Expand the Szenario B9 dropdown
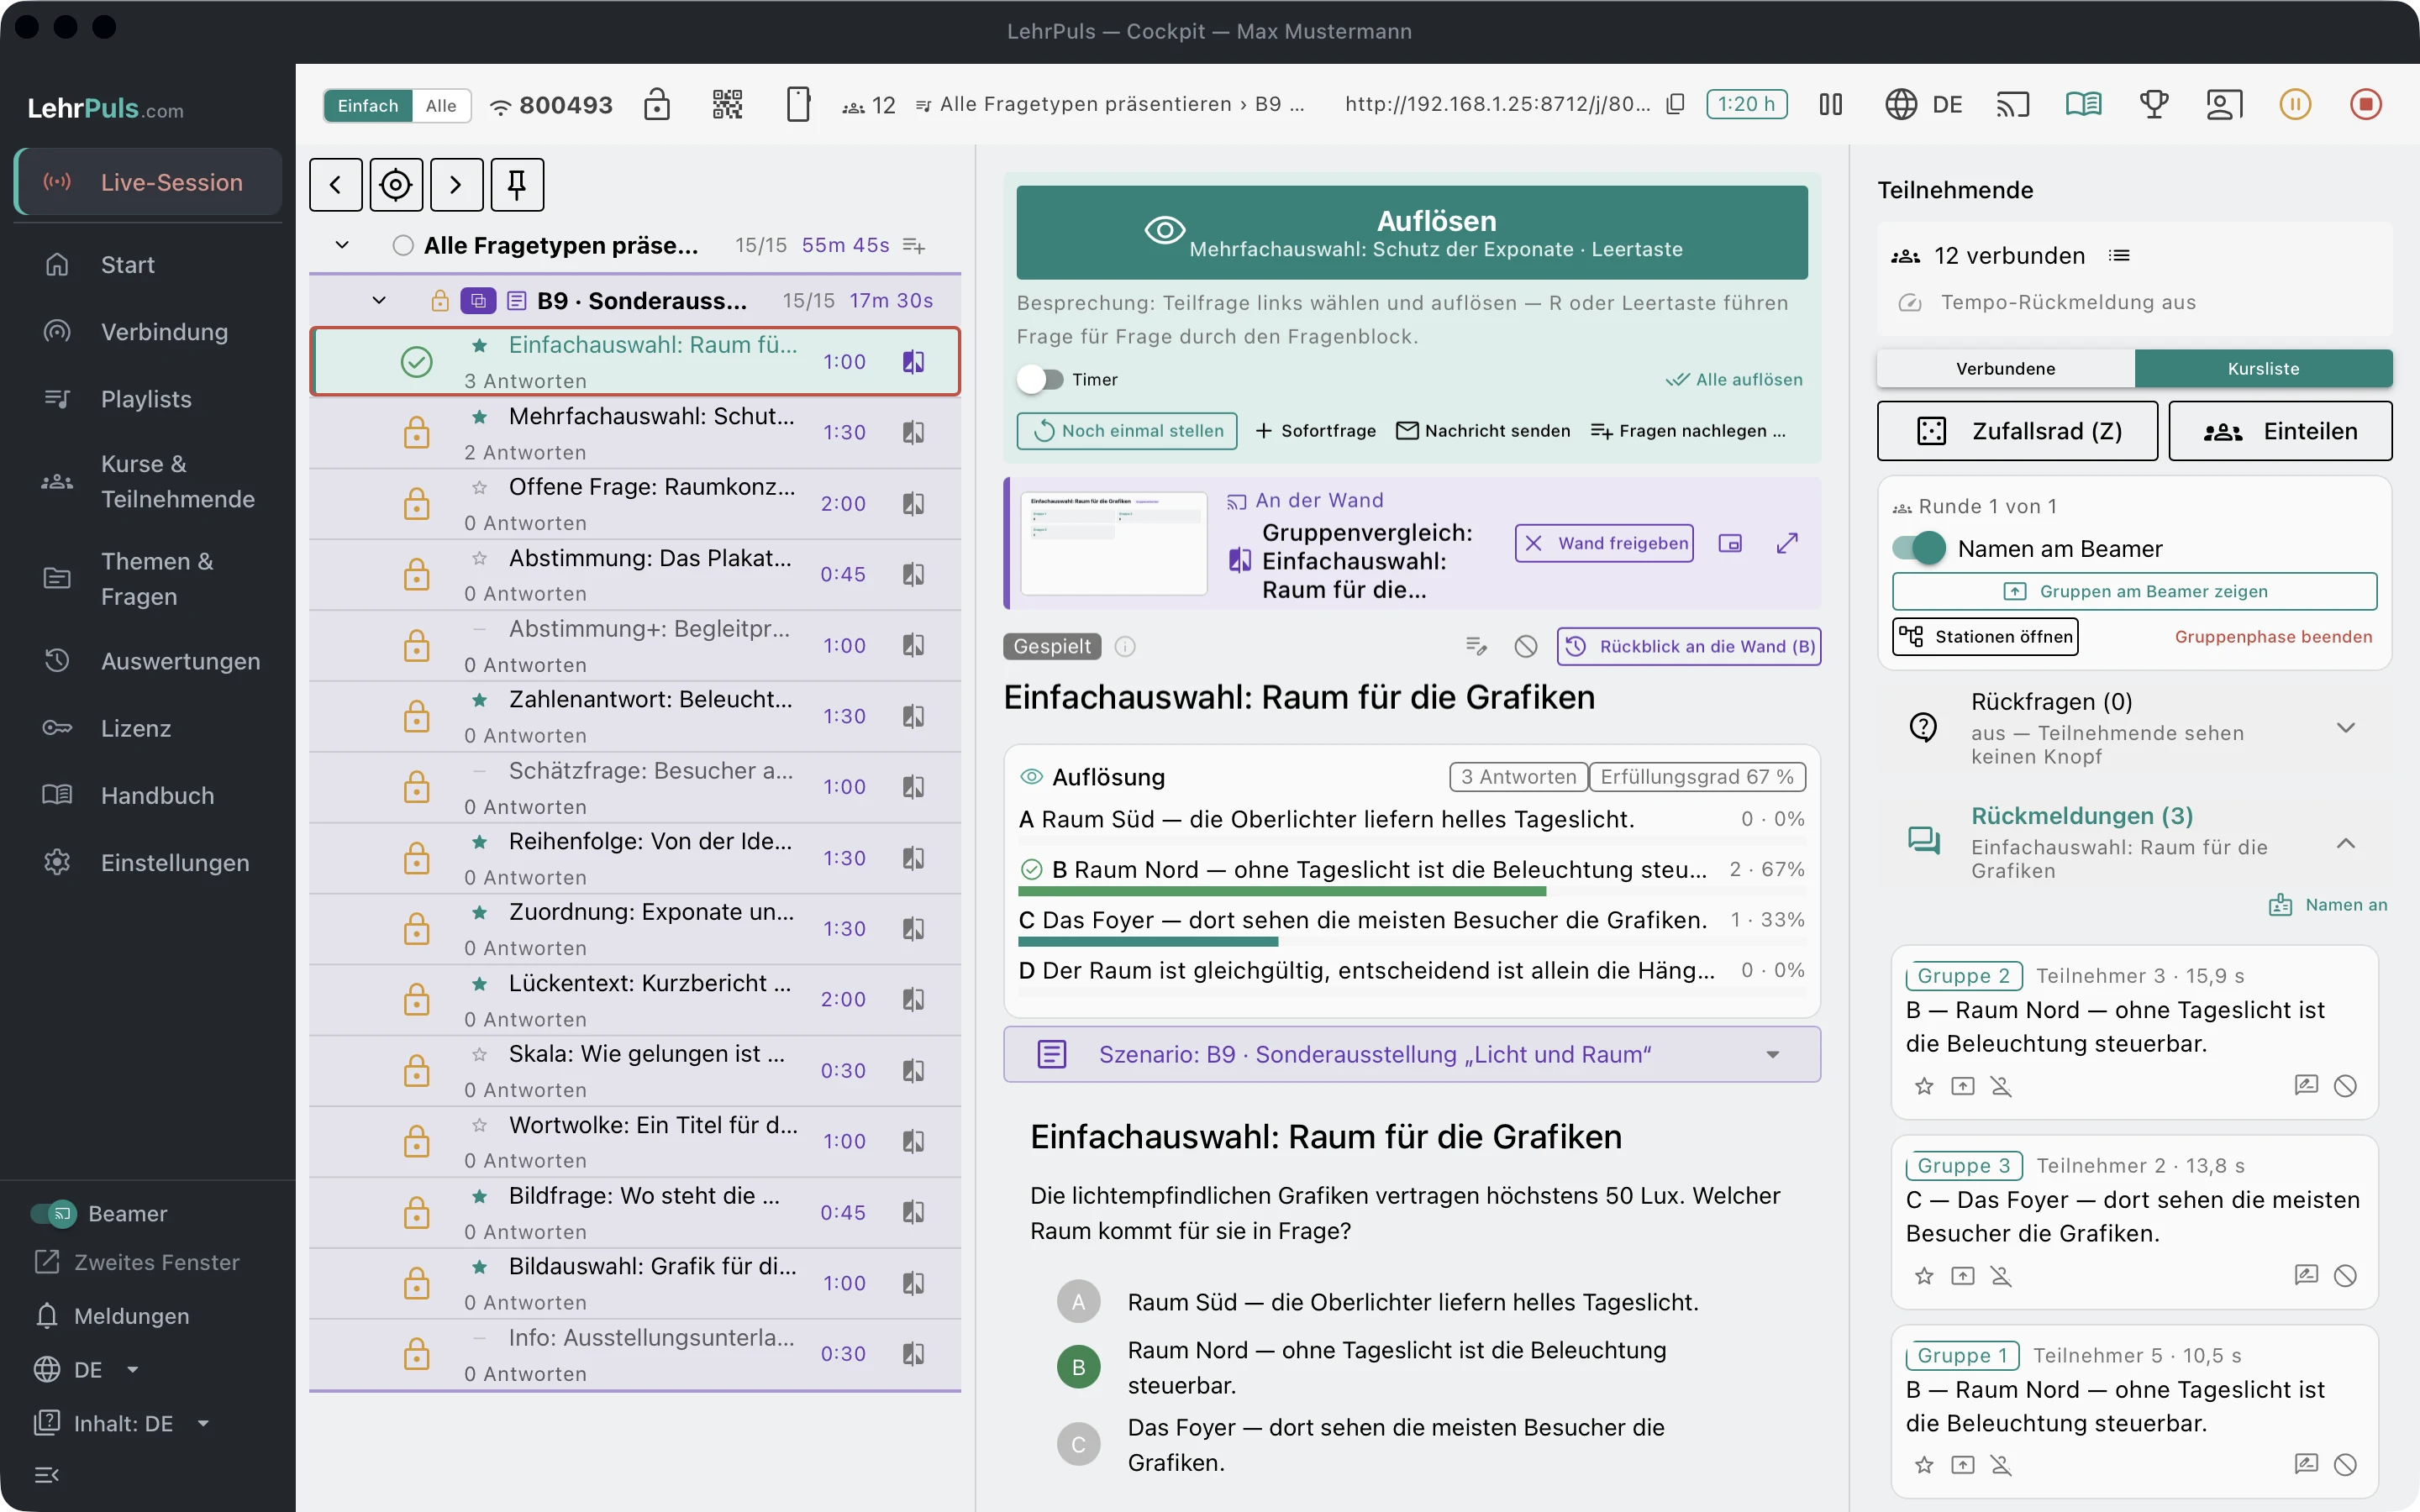The height and width of the screenshot is (1512, 2420). (x=1412, y=1054)
